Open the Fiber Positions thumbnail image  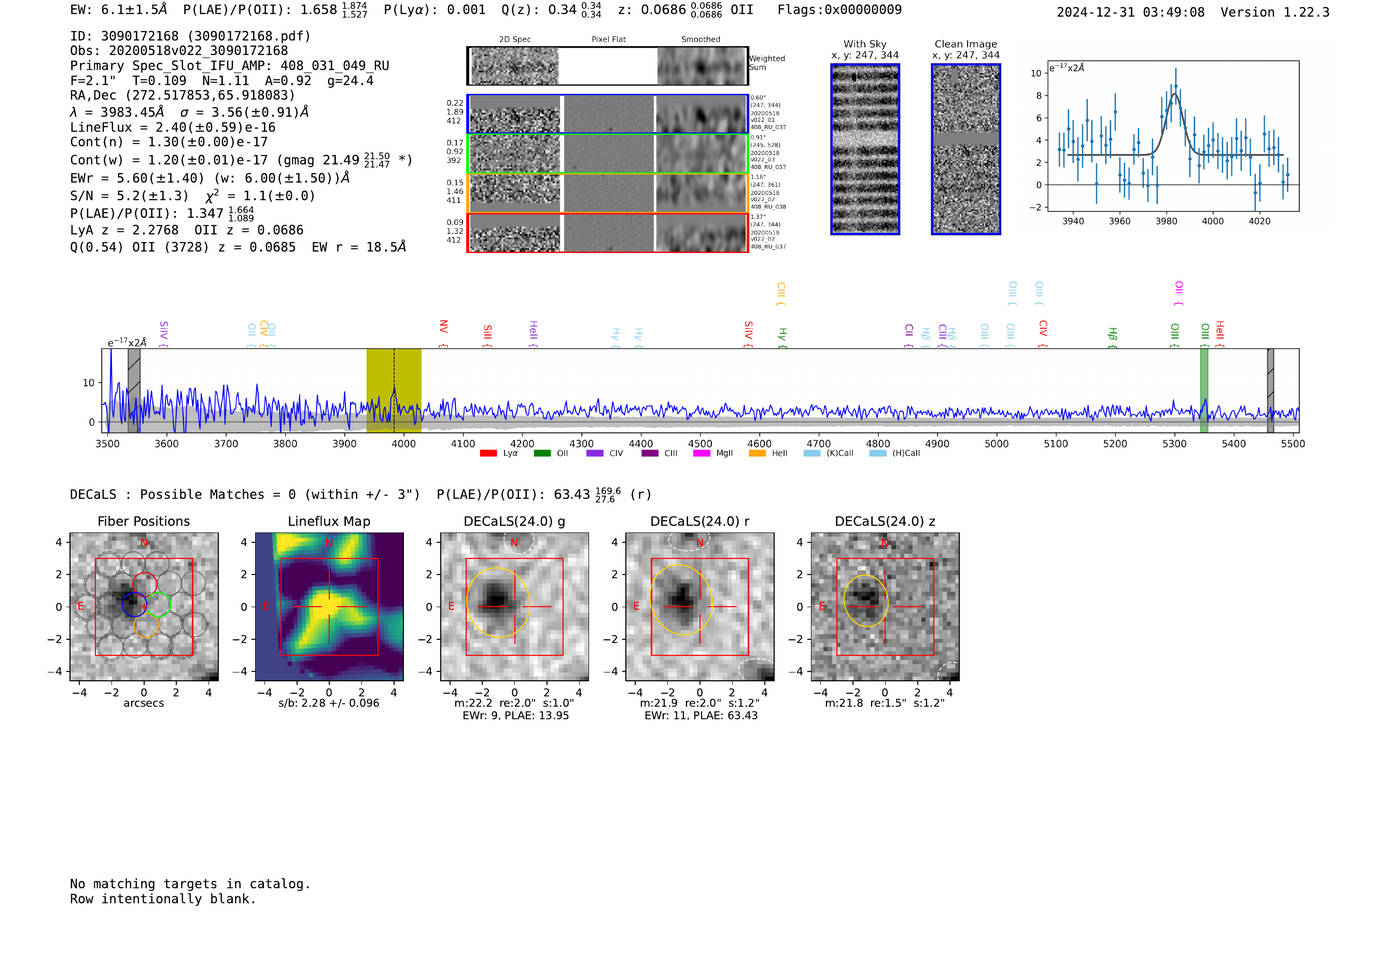point(144,607)
